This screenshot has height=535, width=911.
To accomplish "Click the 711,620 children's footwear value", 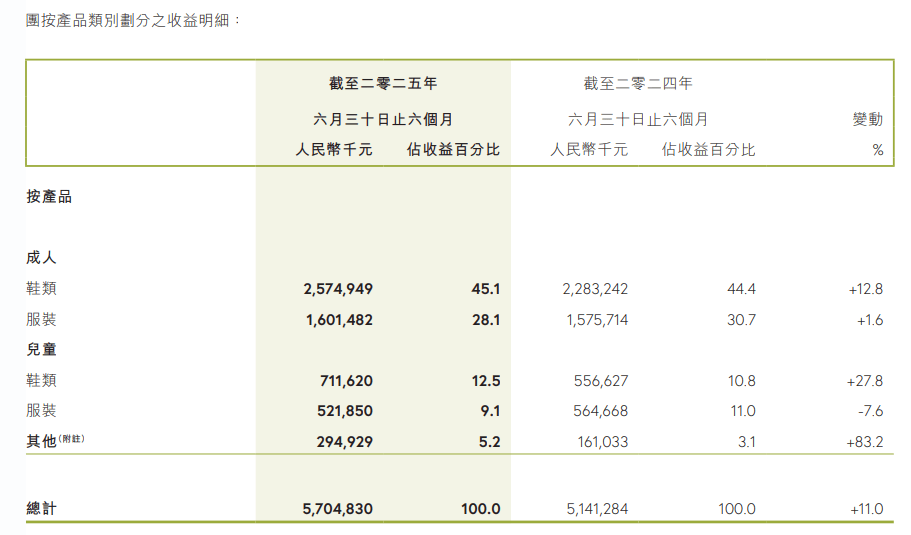I will 344,381.
